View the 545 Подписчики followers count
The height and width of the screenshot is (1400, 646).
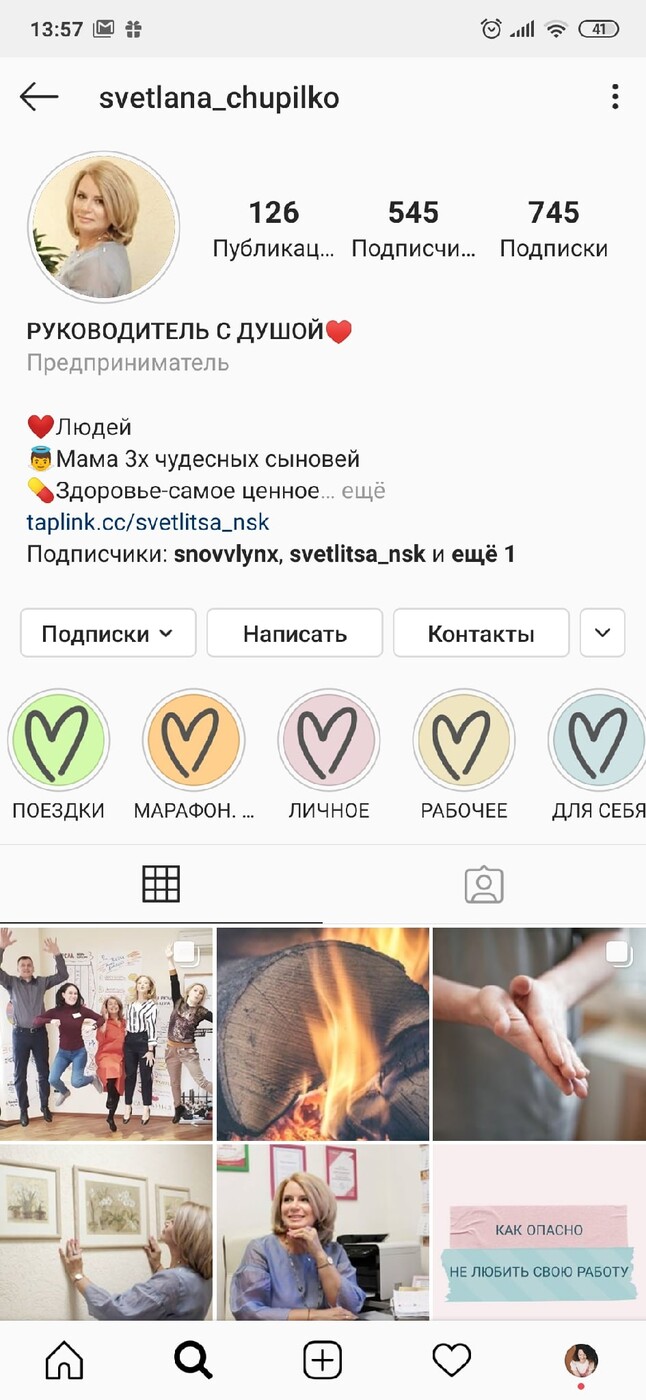coord(414,229)
